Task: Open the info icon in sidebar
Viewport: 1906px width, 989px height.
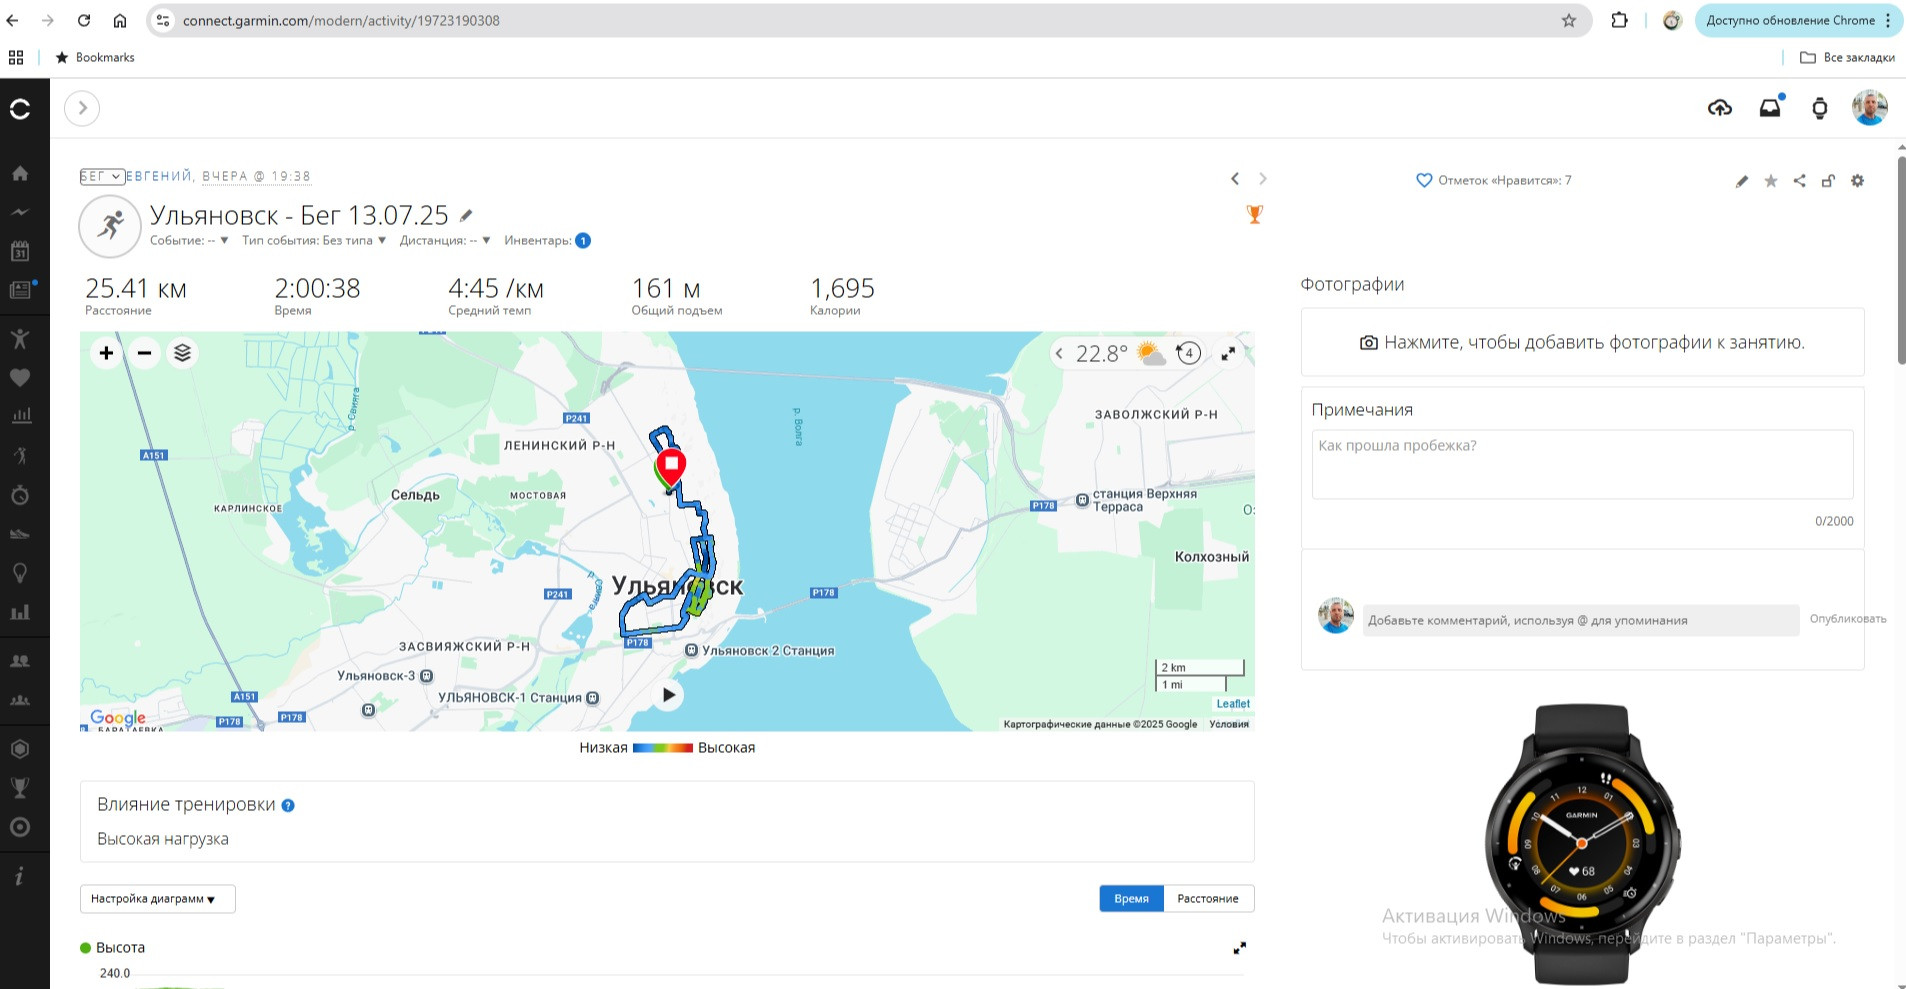Action: point(20,876)
